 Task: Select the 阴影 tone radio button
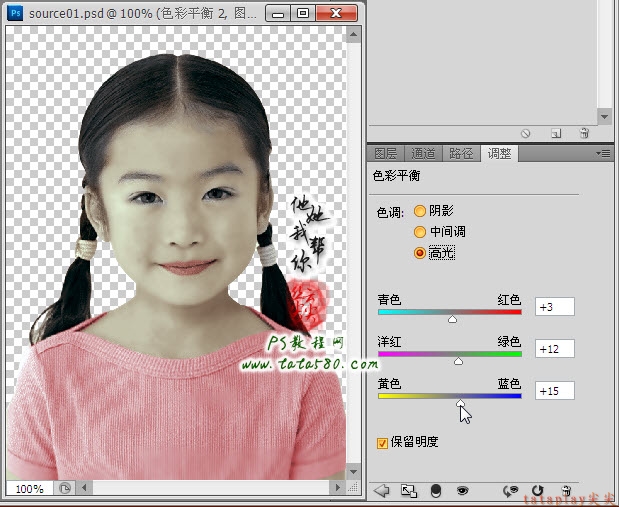420,211
